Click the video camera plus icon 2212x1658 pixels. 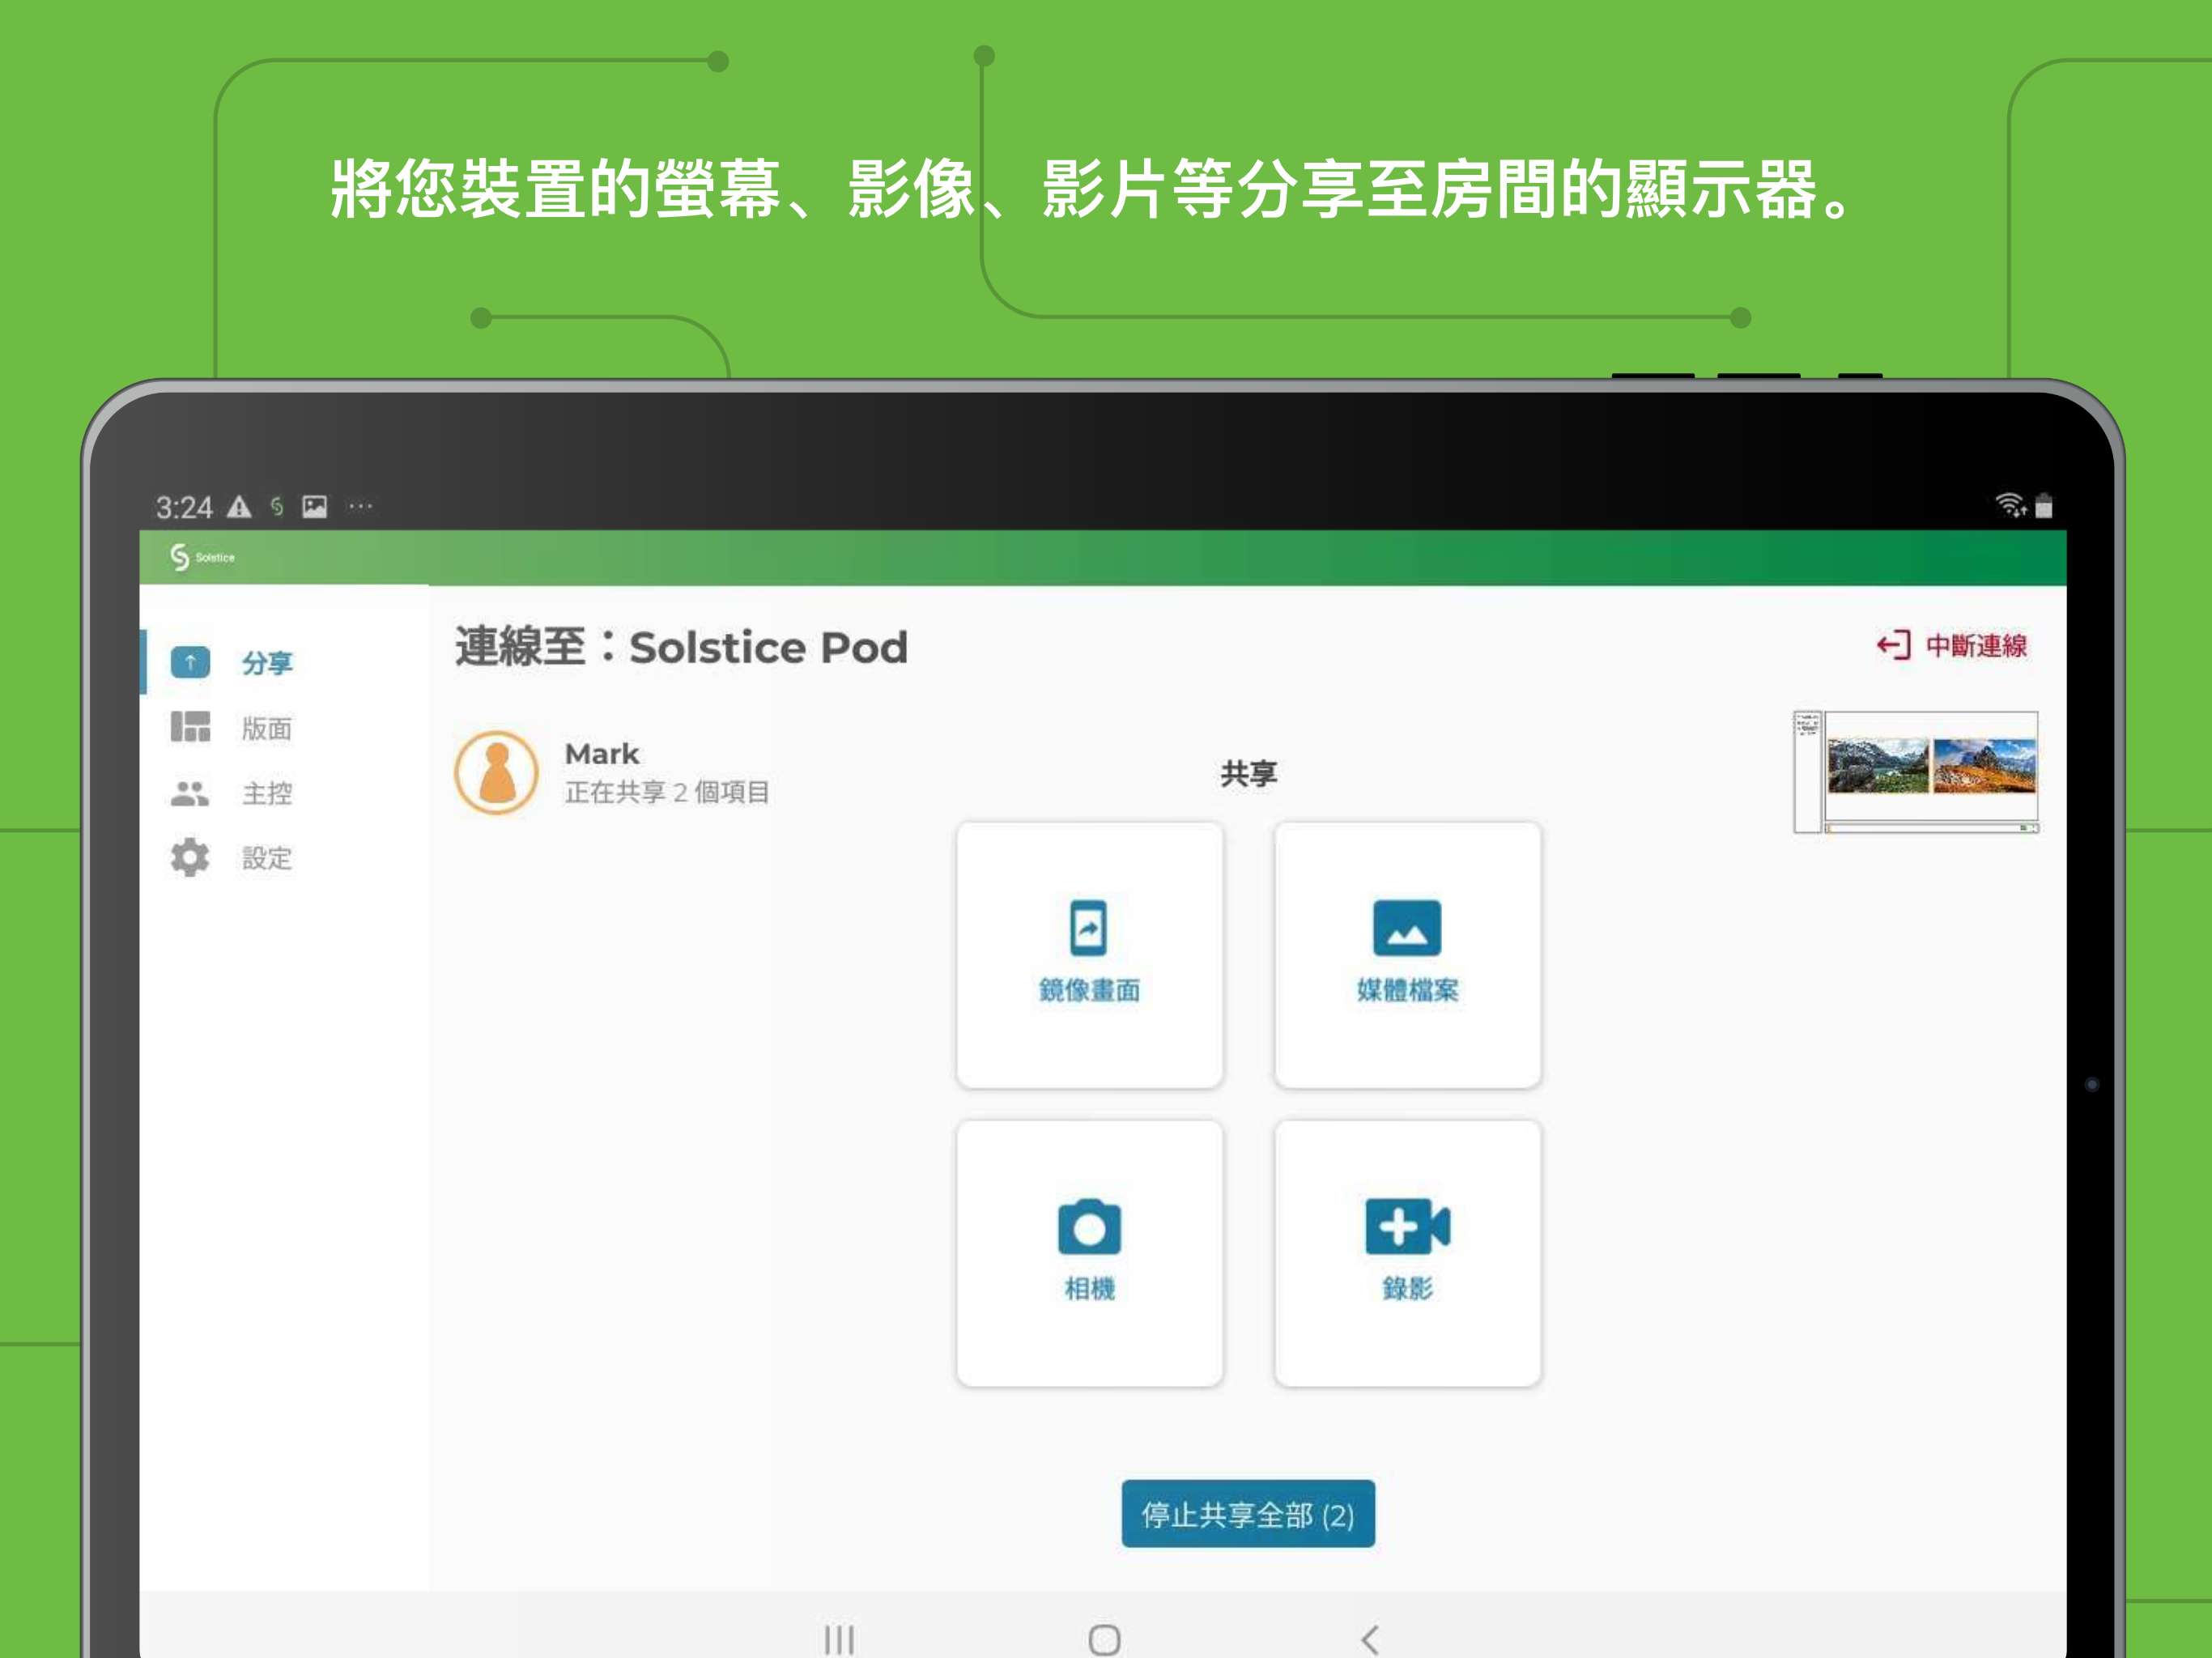1407,1226
